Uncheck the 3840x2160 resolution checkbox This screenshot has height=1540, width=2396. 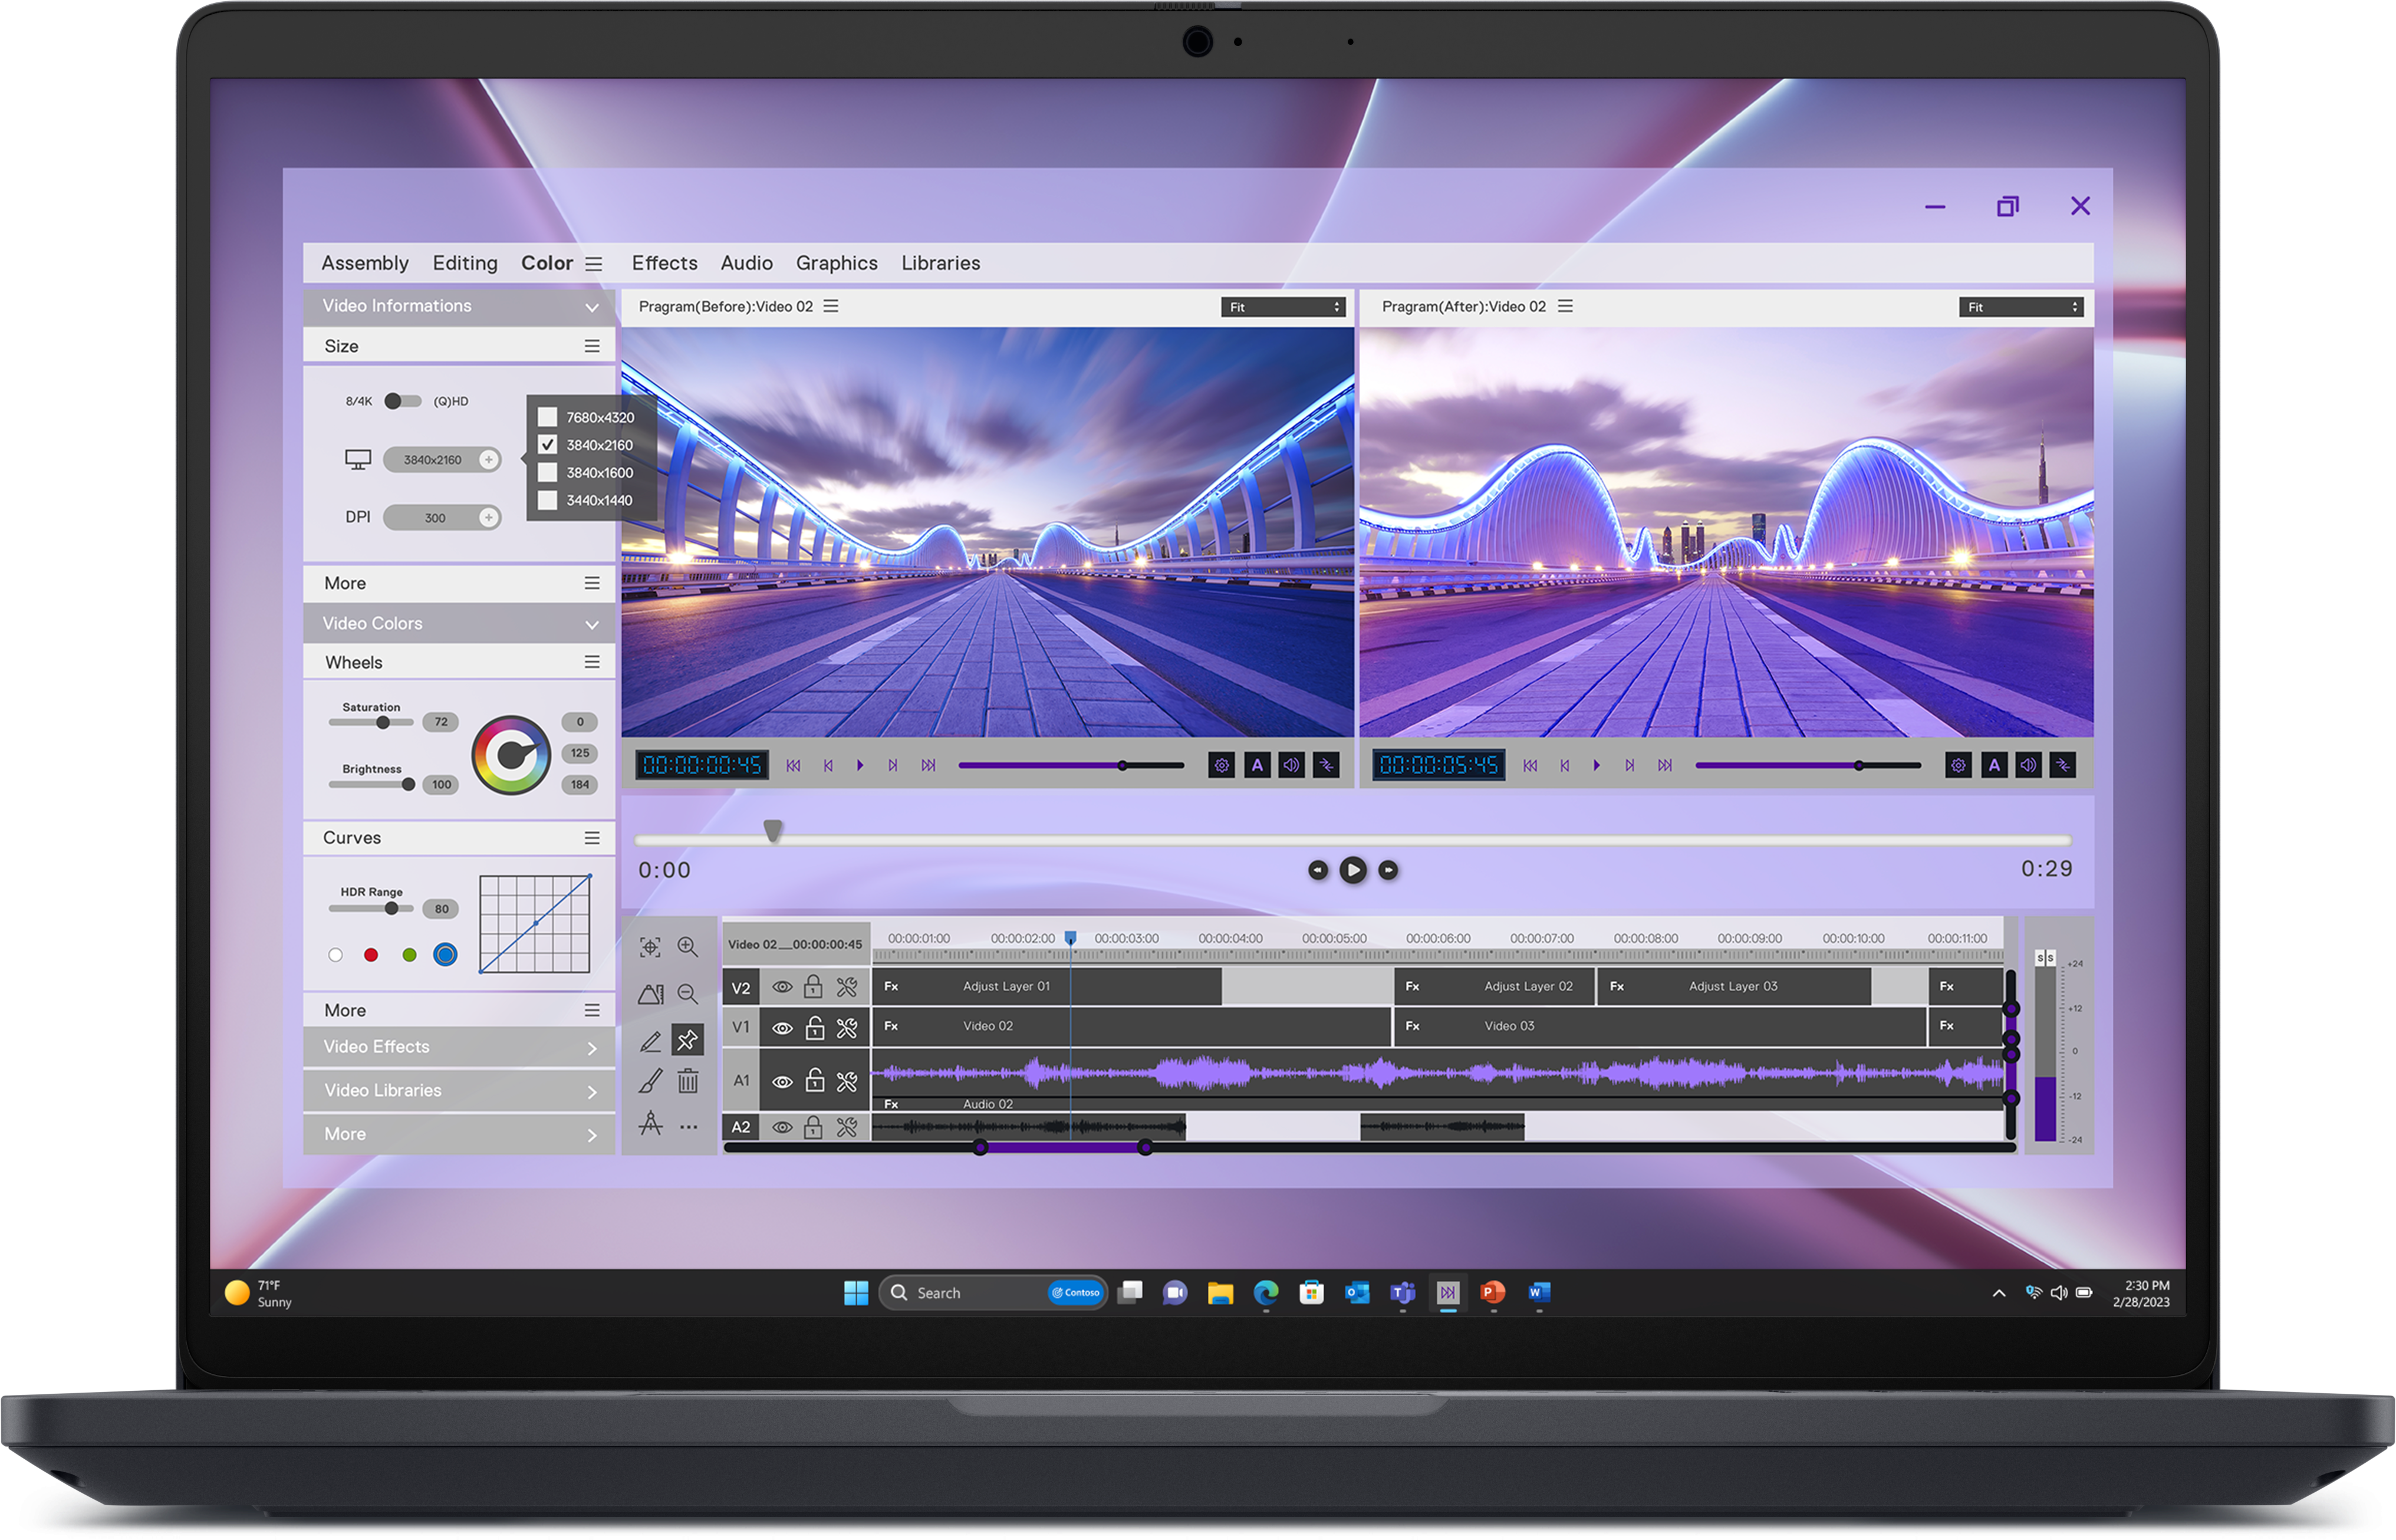pyautogui.click(x=548, y=445)
